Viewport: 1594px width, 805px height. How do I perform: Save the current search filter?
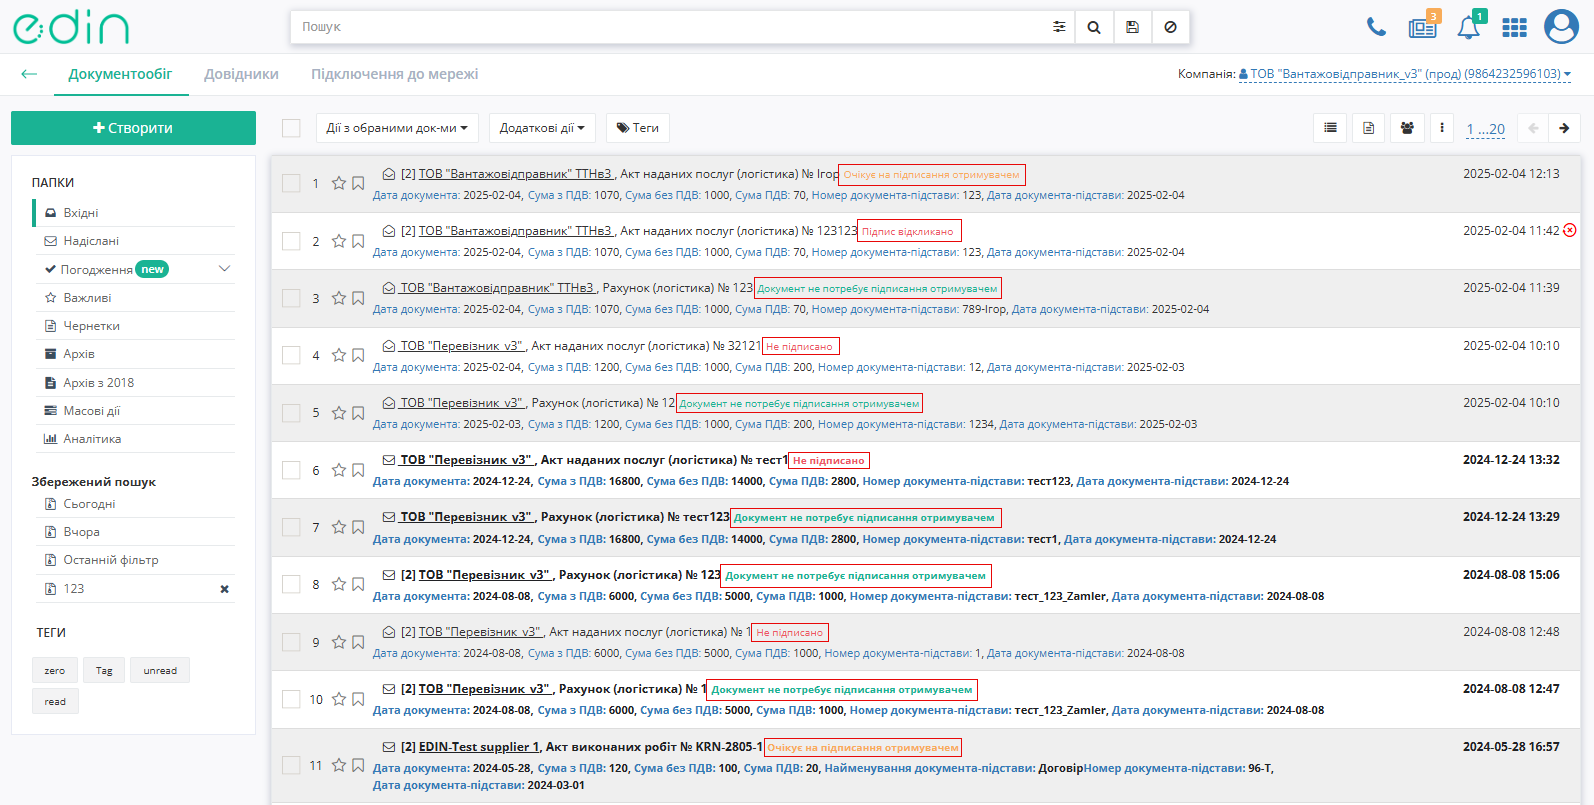1132,27
